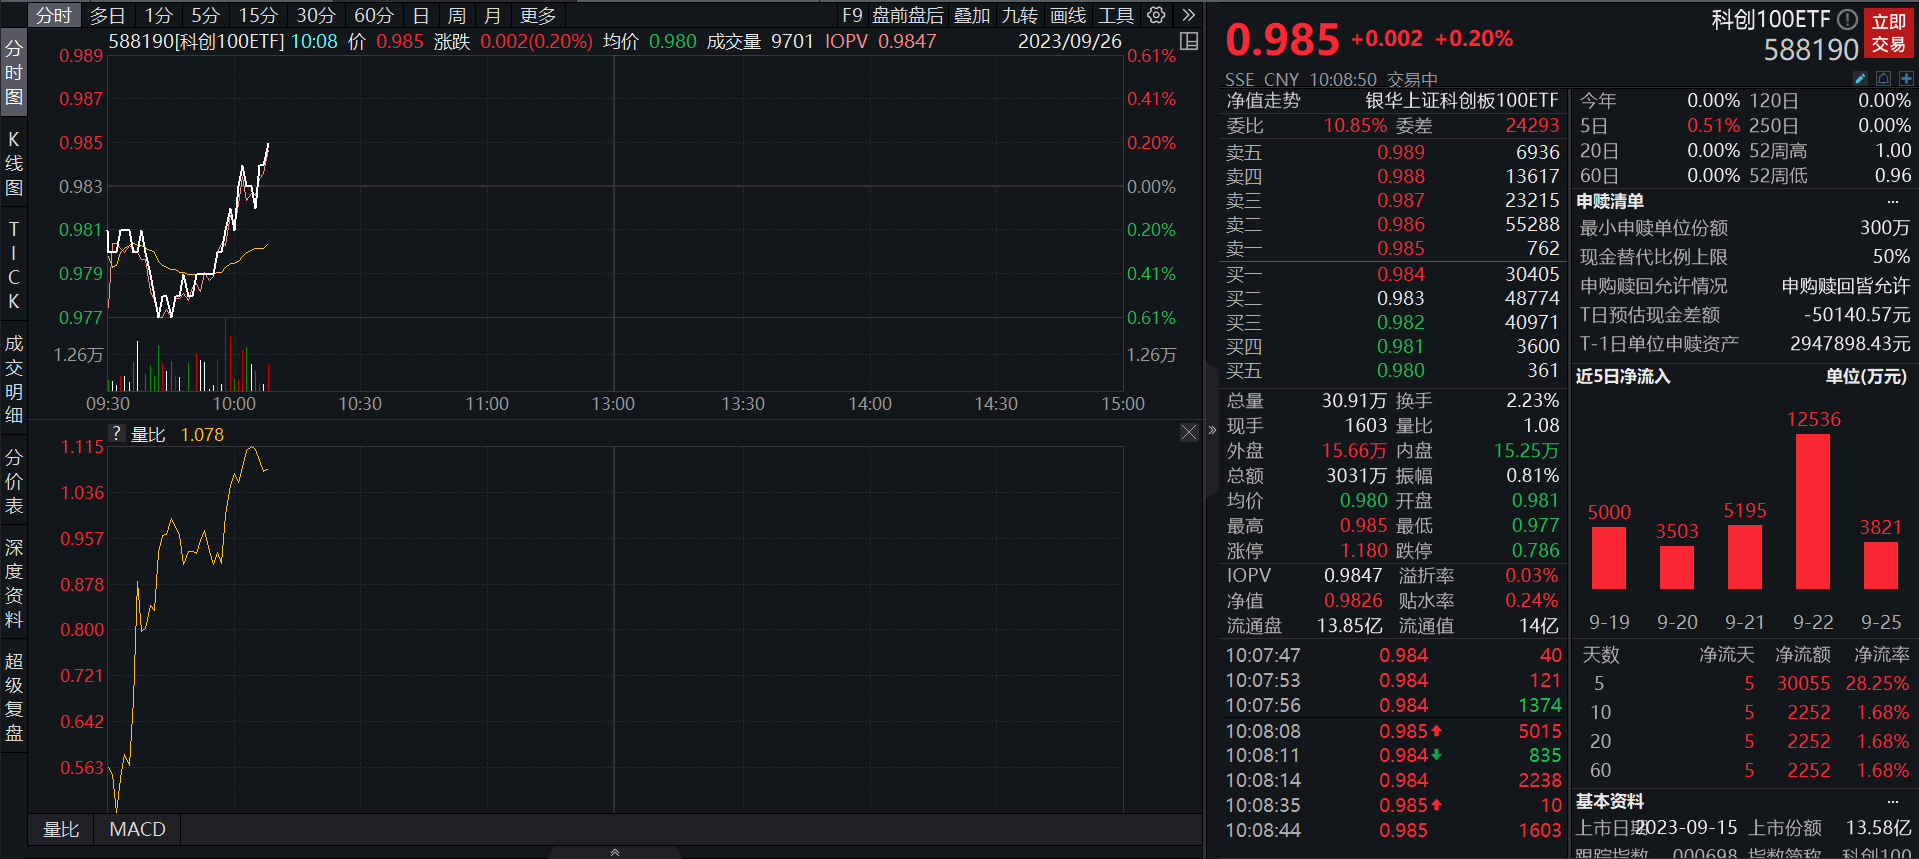This screenshot has height=859, width=1919.
Task: Collapse the right panel splitter arrow
Action: (x=1212, y=430)
